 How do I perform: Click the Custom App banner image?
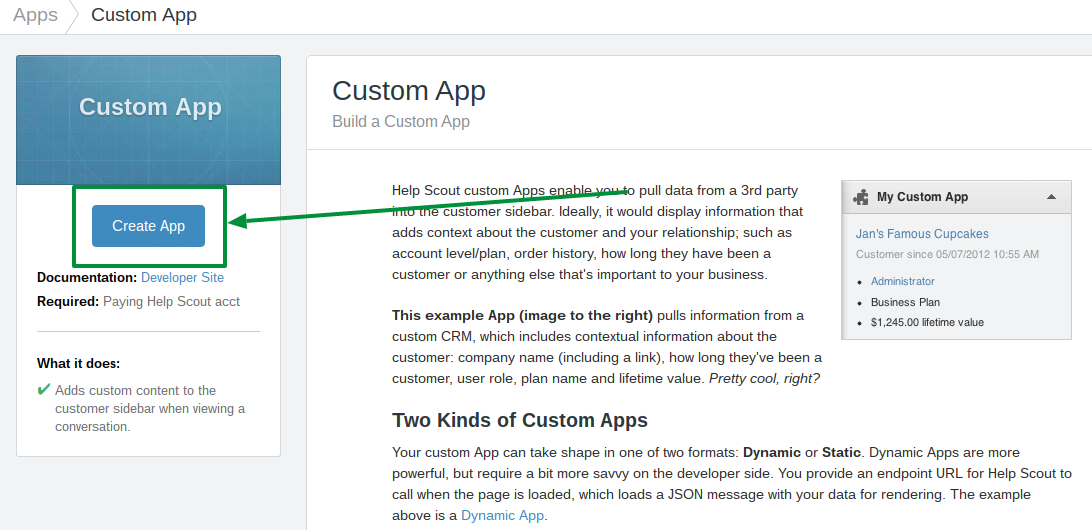(148, 120)
